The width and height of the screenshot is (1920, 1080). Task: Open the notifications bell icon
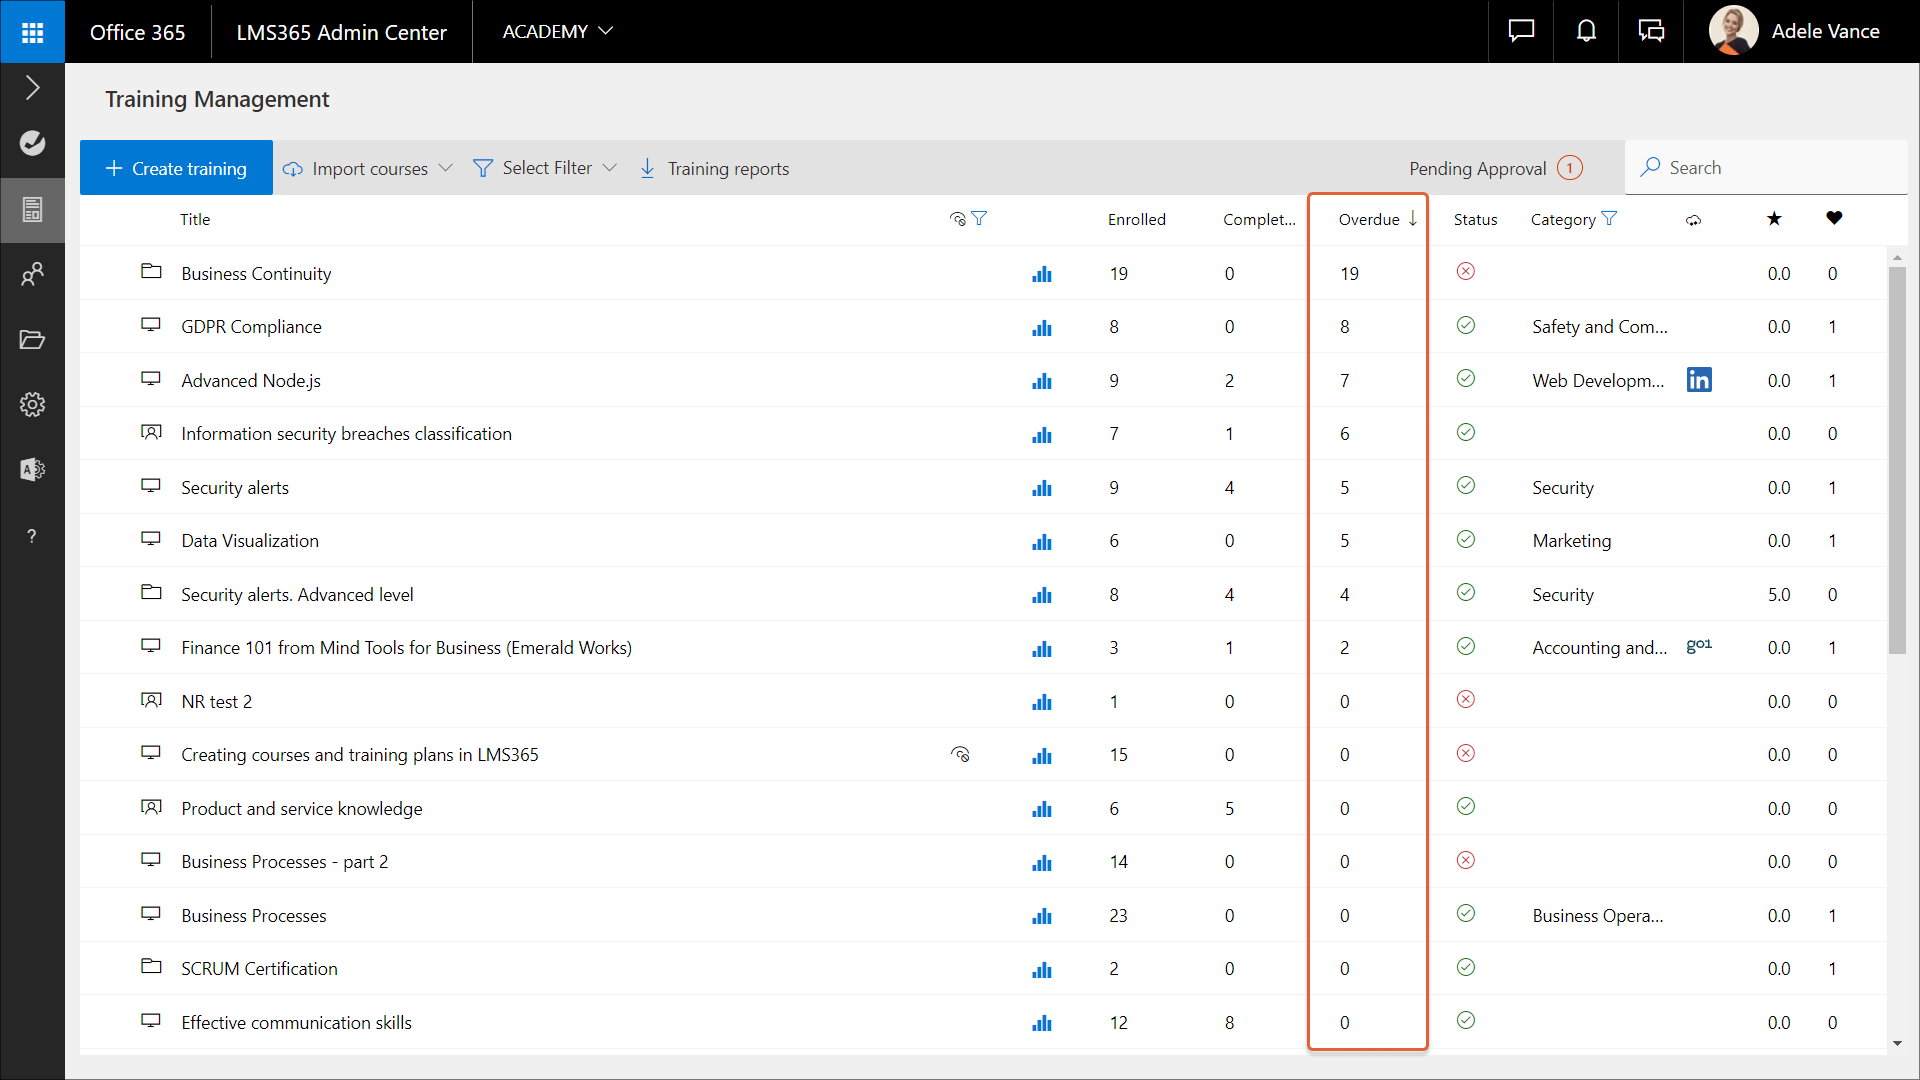pyautogui.click(x=1586, y=32)
